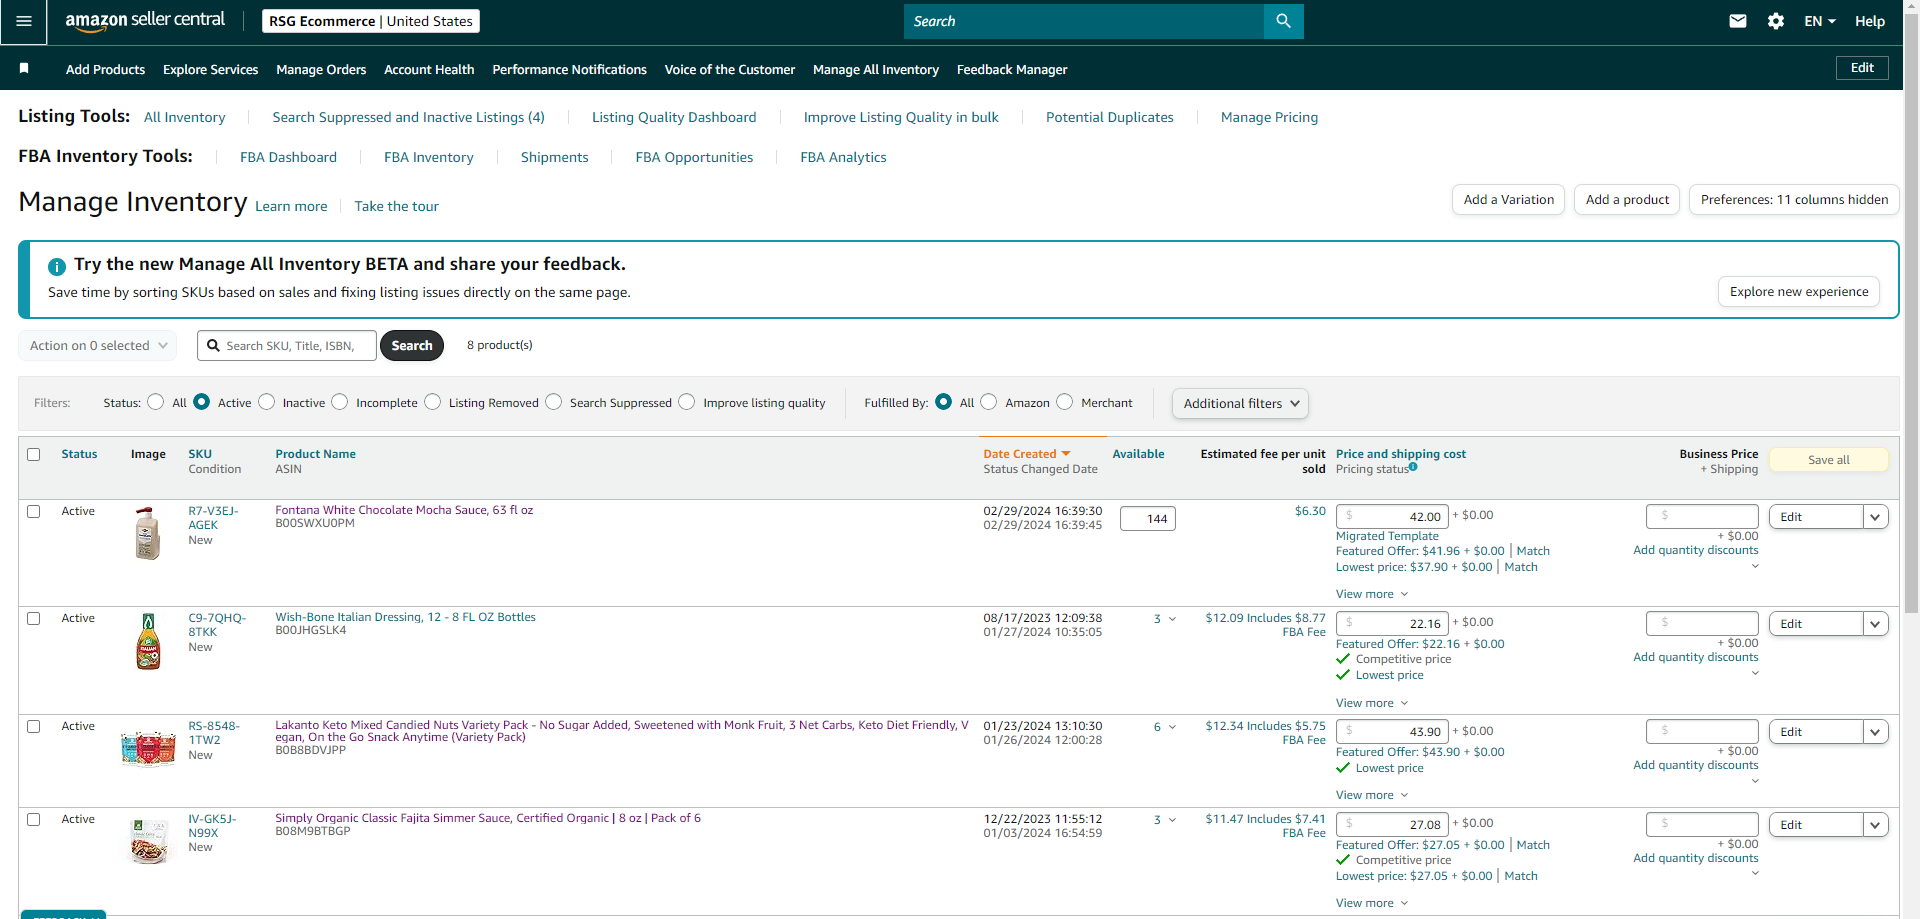Click the info icon beside Pricing status
Viewport: 1920px width, 919px height.
(x=1413, y=467)
